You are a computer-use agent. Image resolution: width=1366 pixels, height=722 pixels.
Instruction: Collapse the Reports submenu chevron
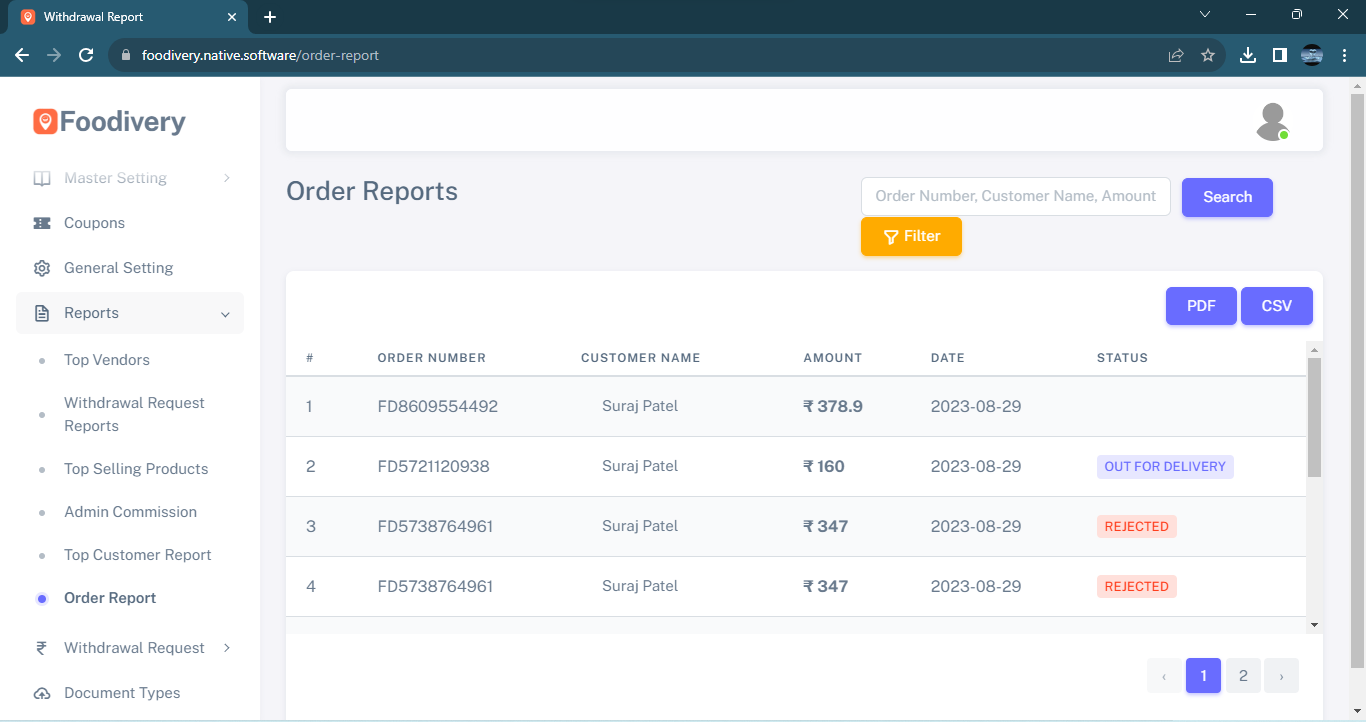pos(225,314)
